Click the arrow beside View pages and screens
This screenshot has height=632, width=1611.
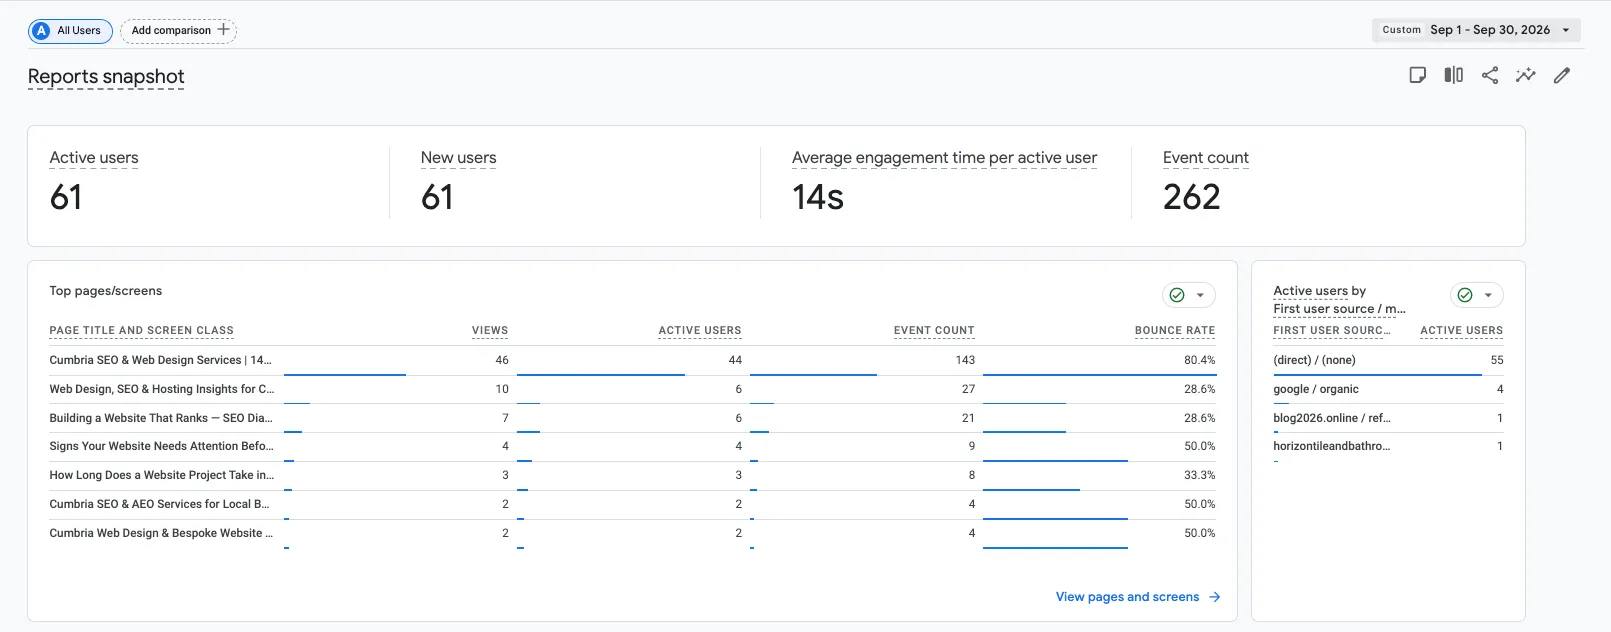[x=1214, y=597]
